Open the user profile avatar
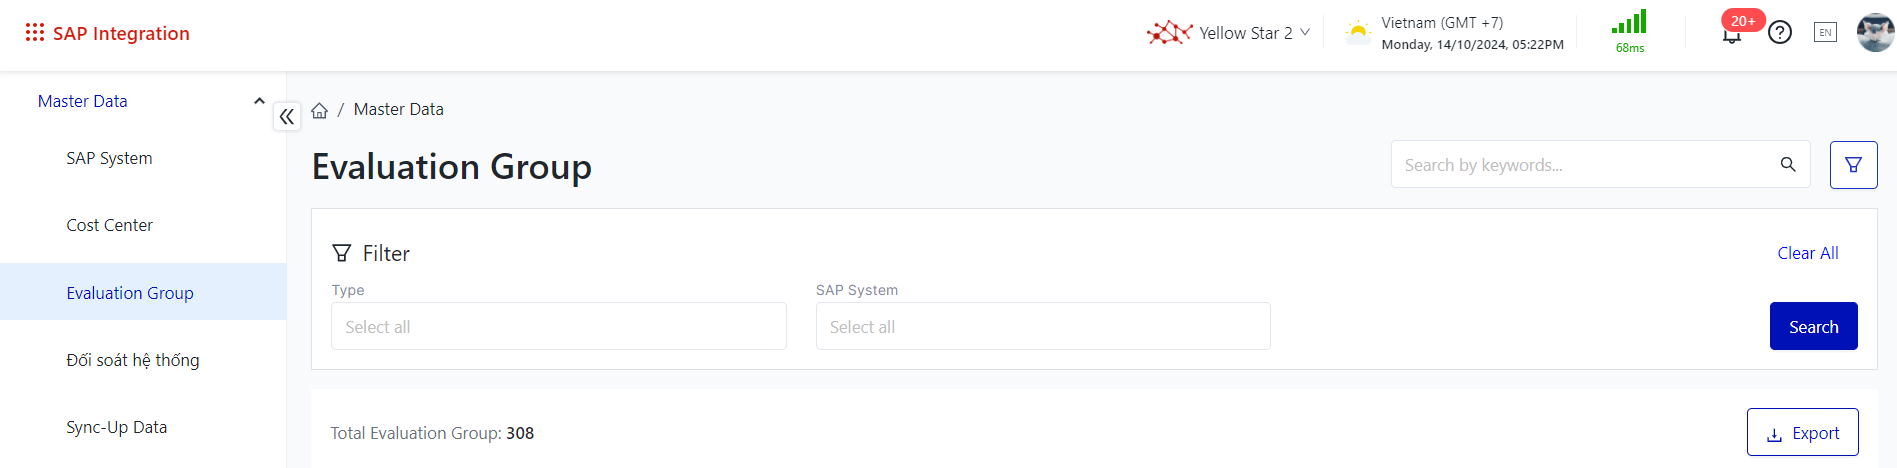The height and width of the screenshot is (468, 1897). point(1875,33)
